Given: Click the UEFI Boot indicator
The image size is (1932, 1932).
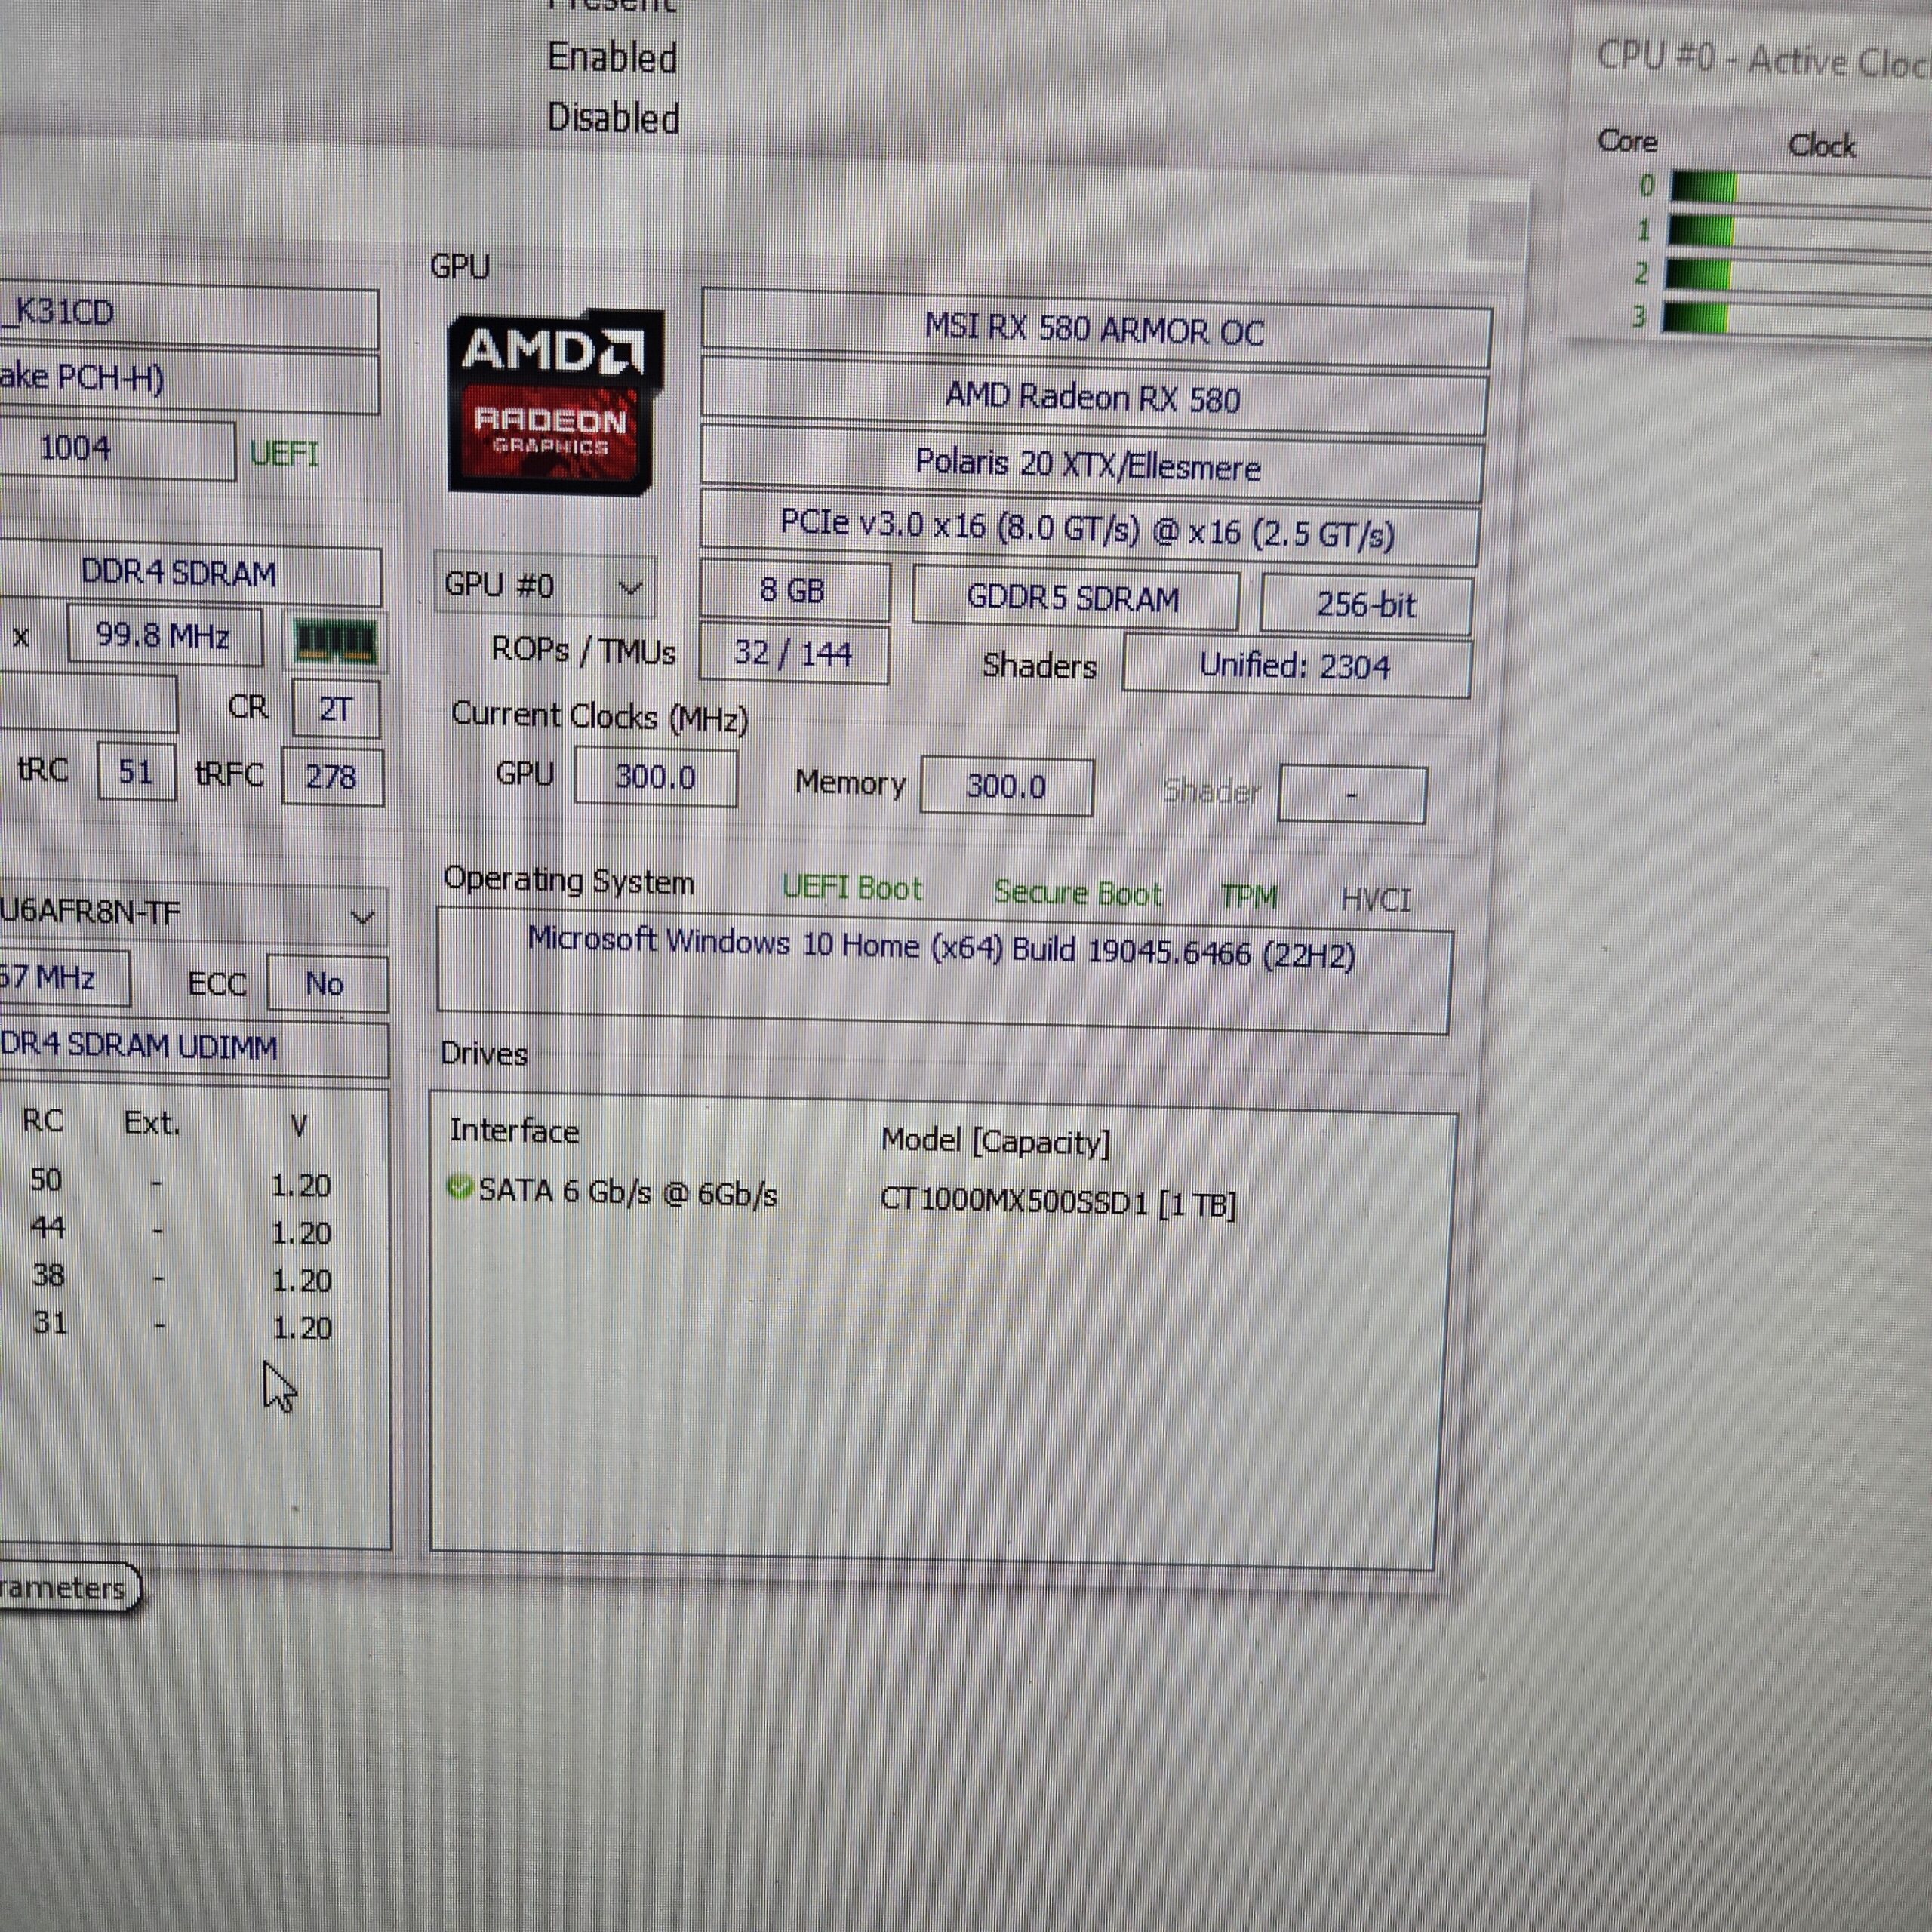Looking at the screenshot, I should (x=851, y=888).
